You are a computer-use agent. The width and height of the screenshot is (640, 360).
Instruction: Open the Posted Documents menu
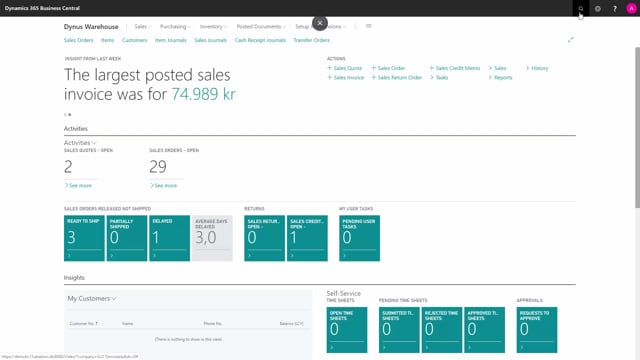coord(261,27)
